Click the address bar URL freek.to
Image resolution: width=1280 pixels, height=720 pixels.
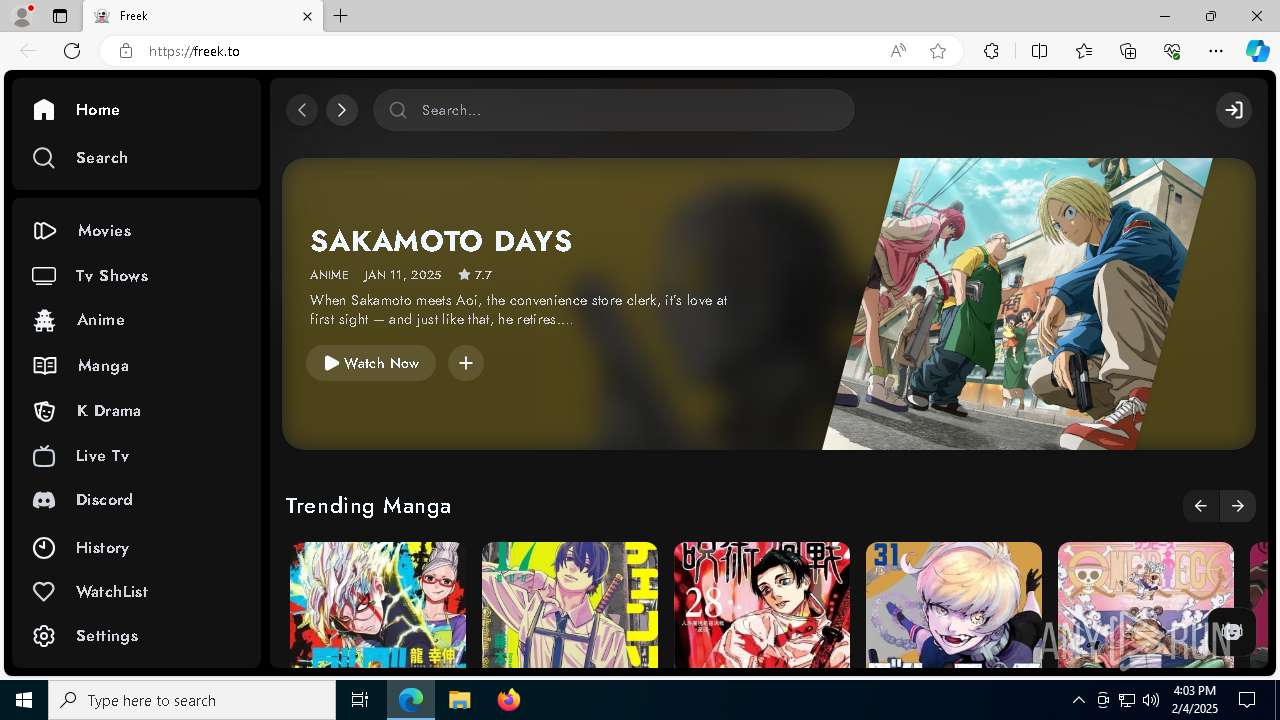point(194,51)
